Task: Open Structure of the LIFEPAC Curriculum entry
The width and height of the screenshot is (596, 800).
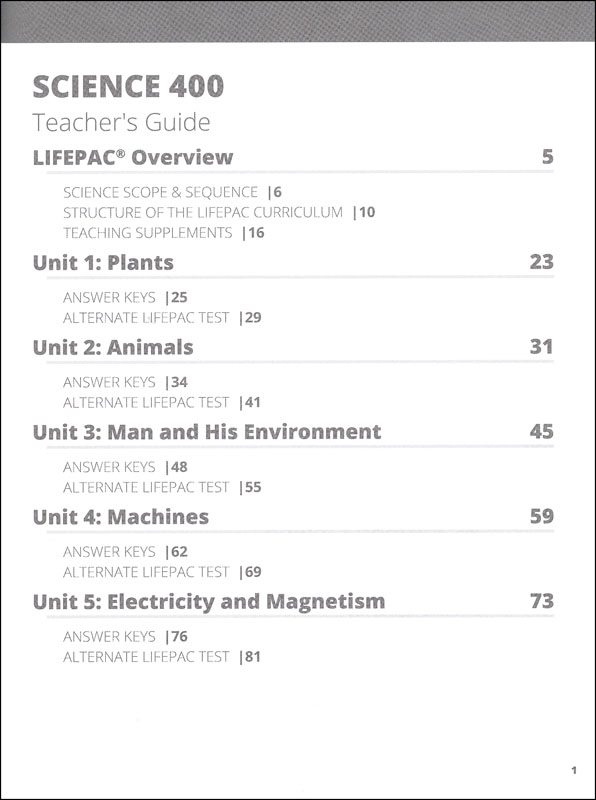Action: point(219,212)
